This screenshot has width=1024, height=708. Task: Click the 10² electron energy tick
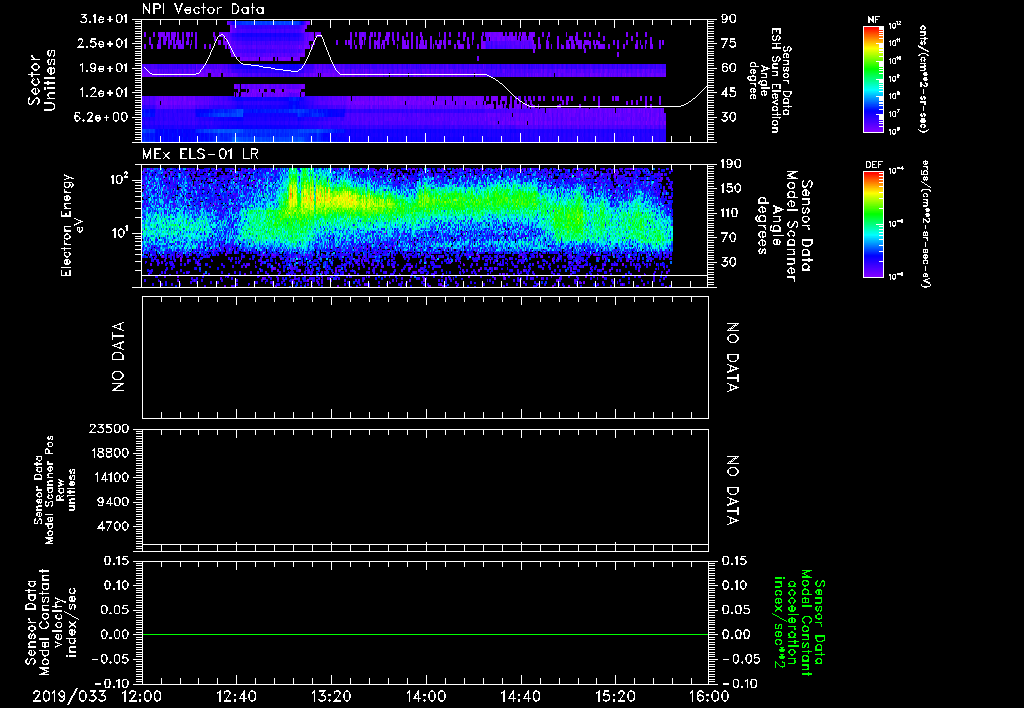[120, 179]
